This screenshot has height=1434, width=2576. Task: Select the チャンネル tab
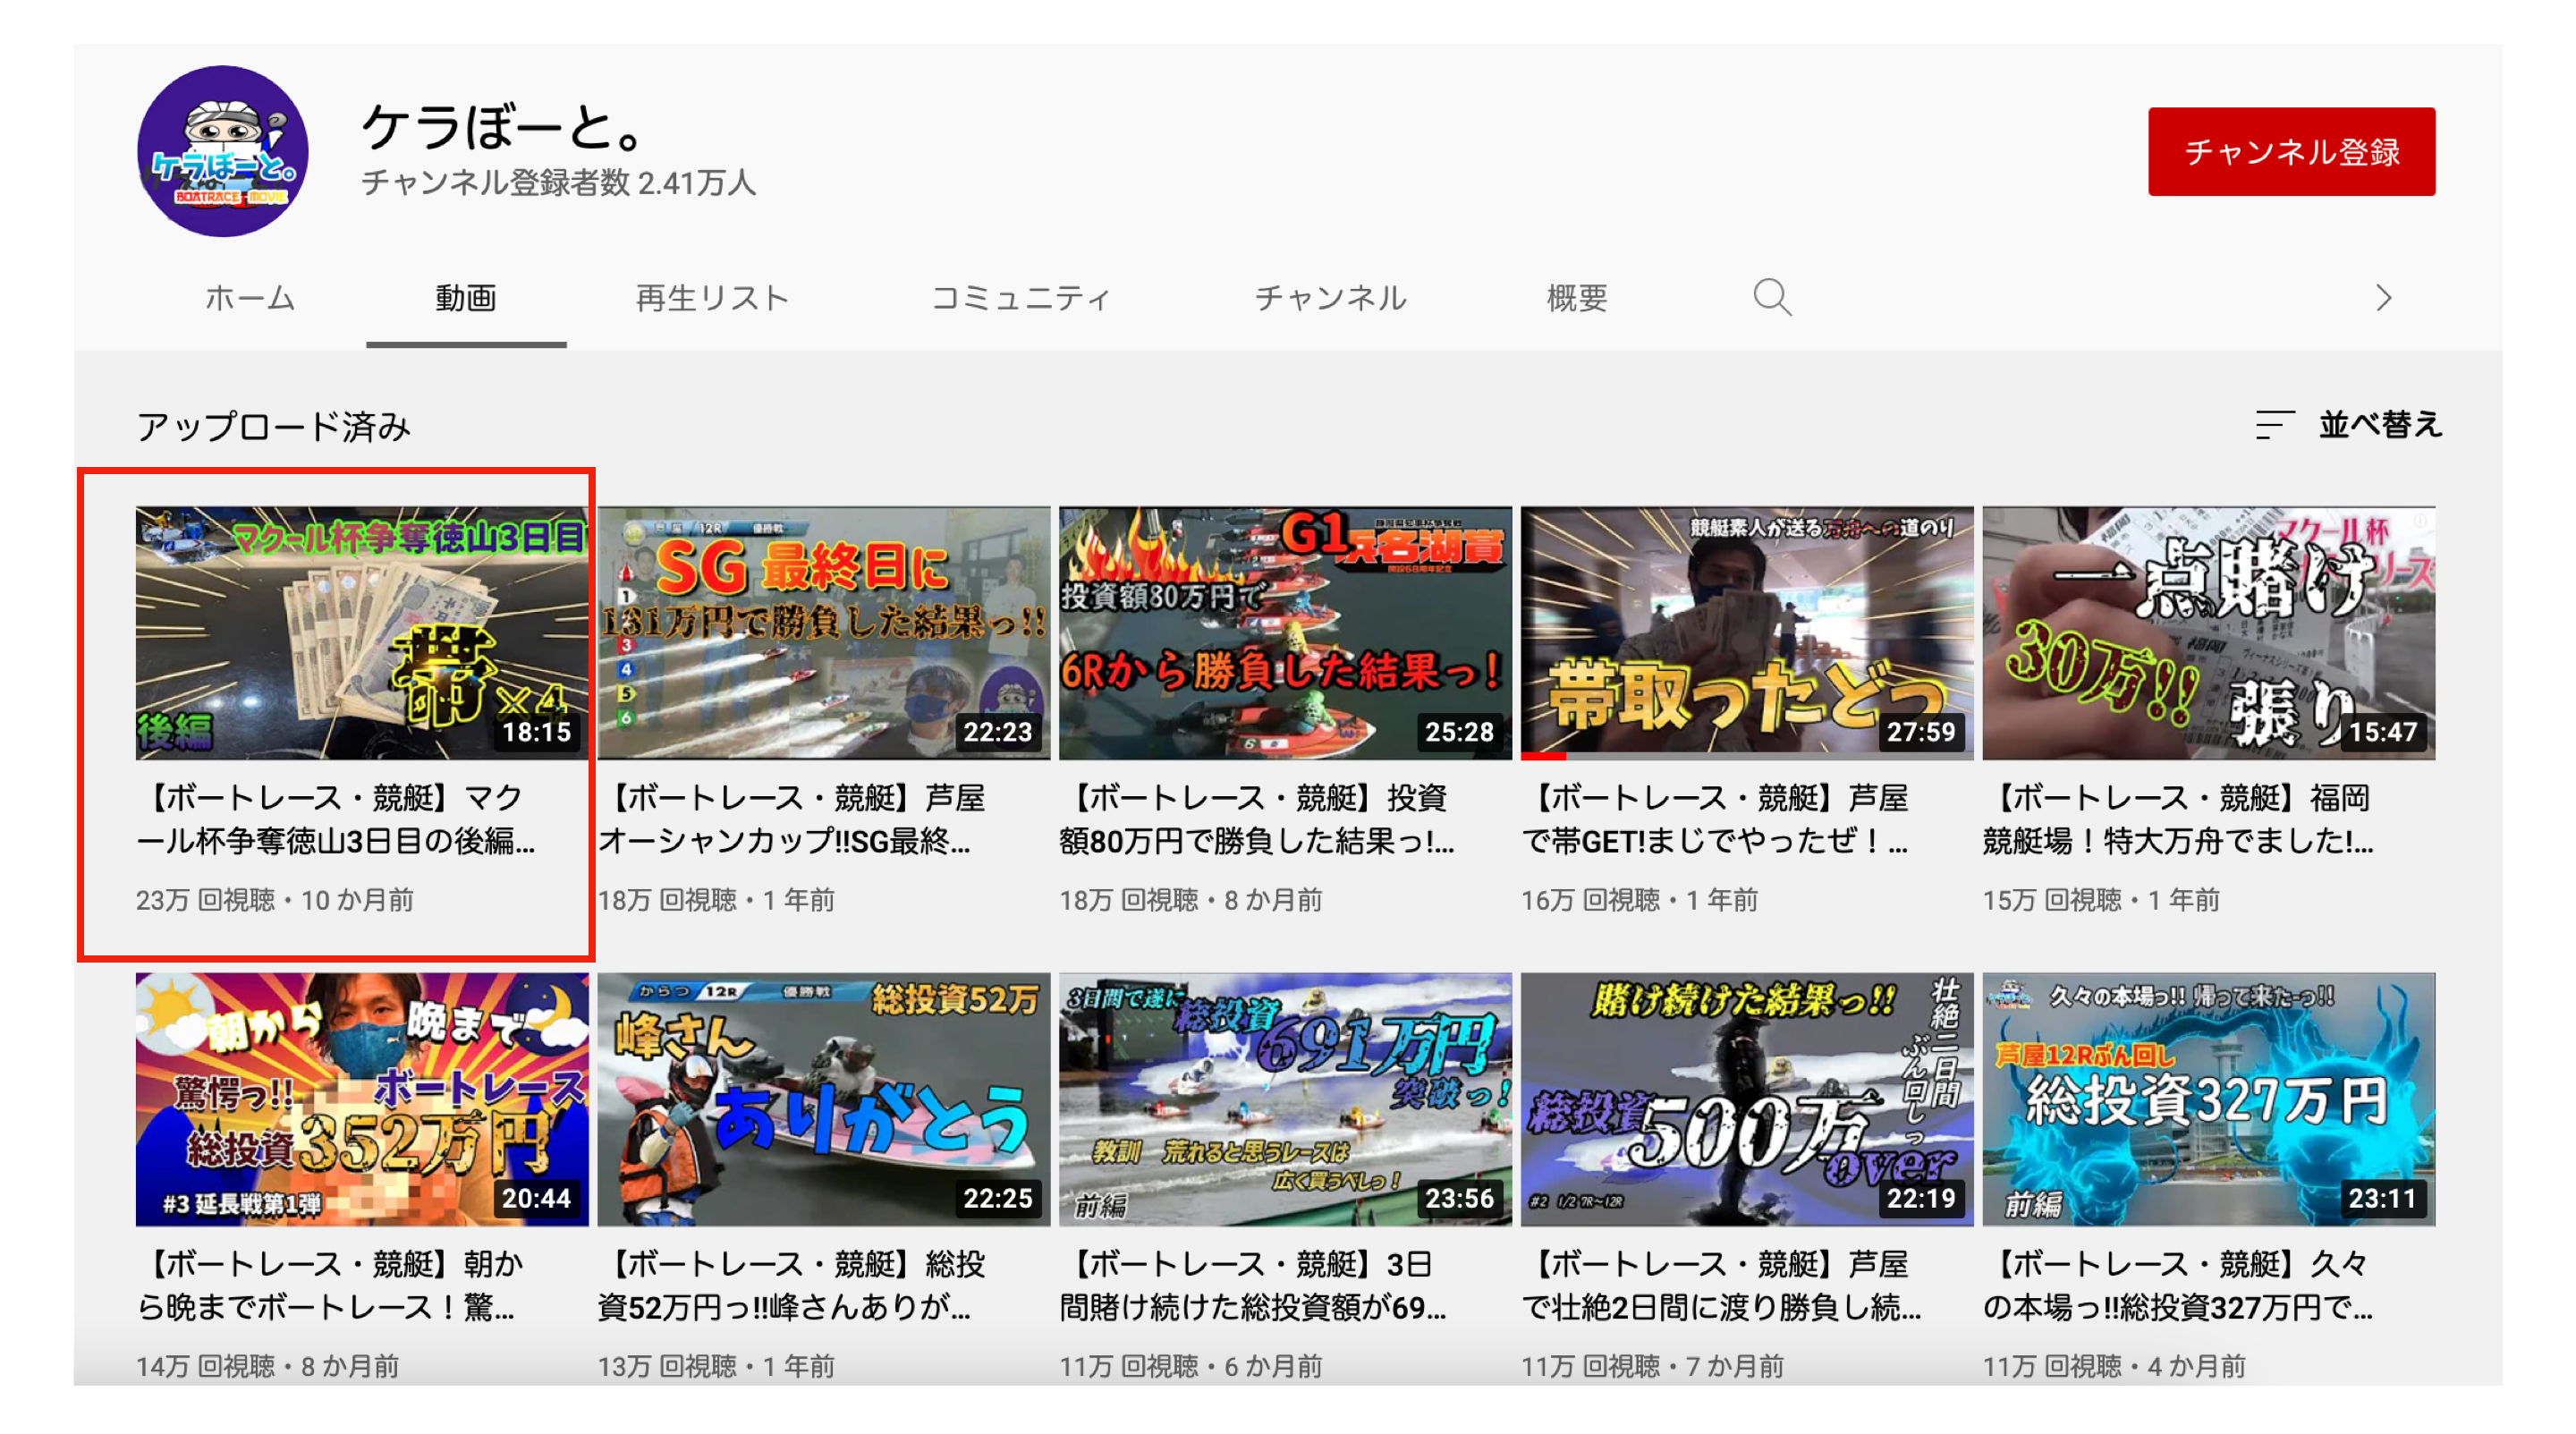coord(1330,298)
